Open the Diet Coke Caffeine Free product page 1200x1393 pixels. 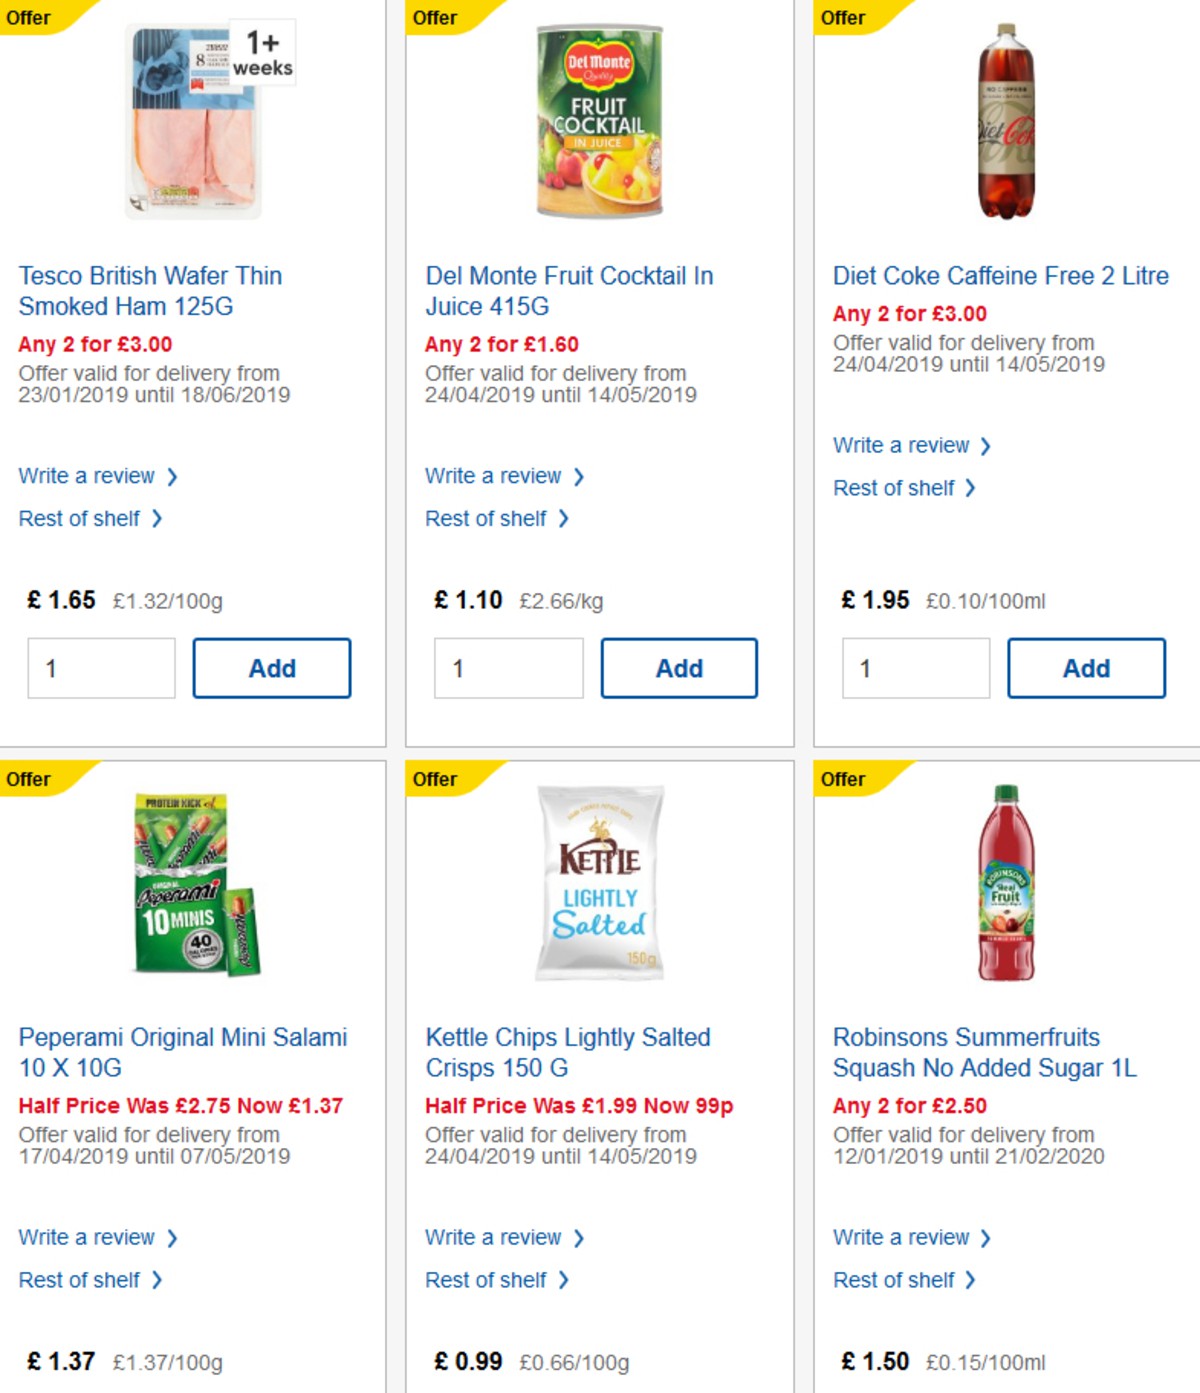coord(1001,276)
